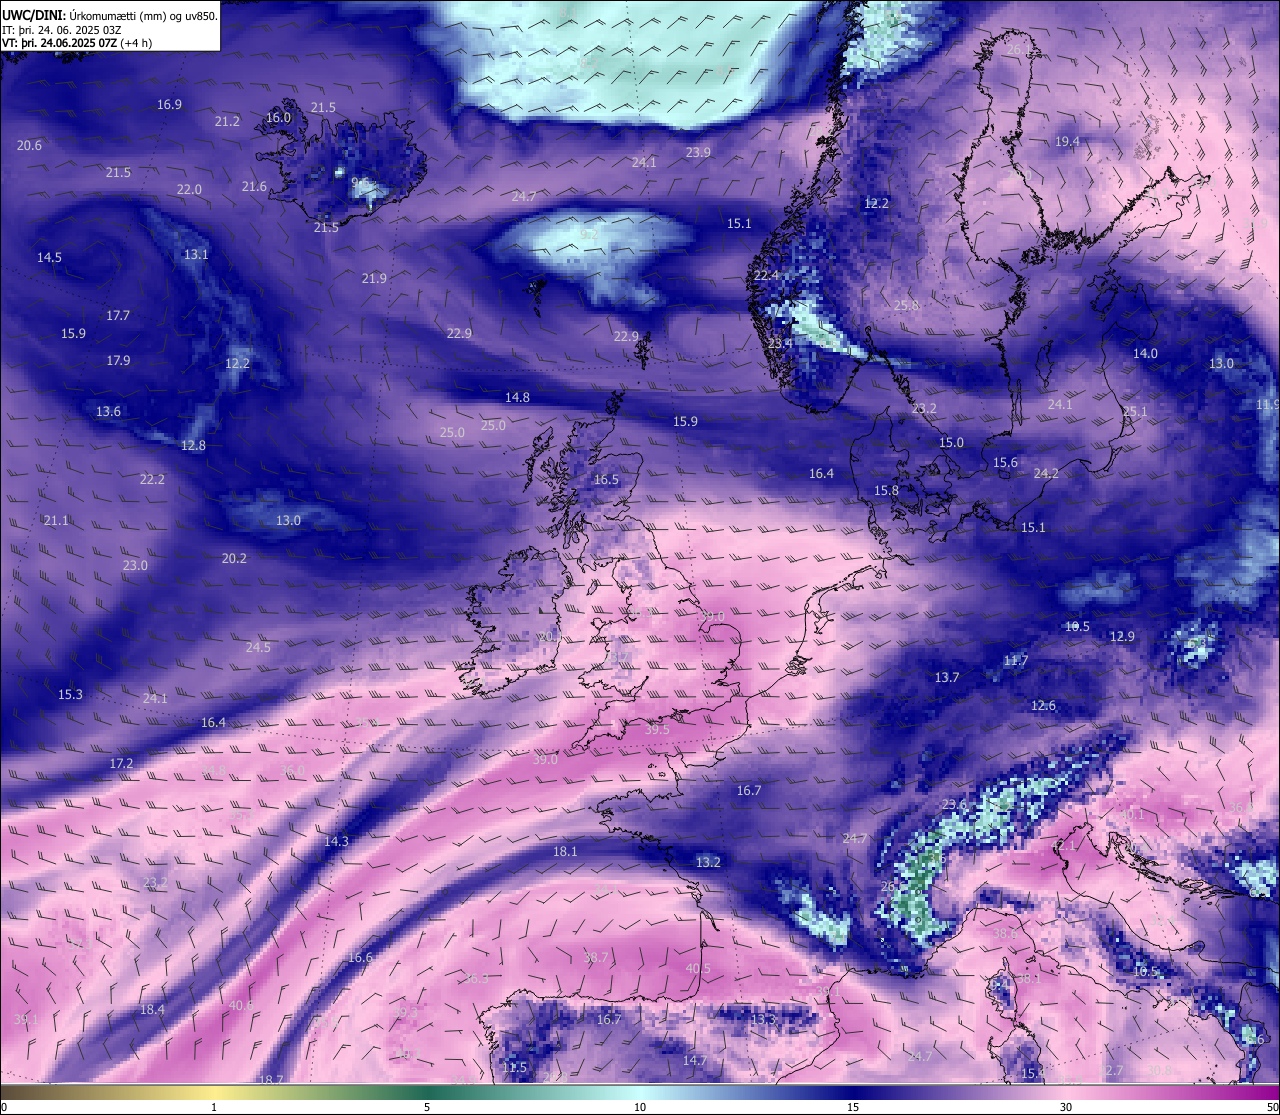Click the IT initial time 03Z line
Screen dimensions: 1280x1115
click(62, 29)
